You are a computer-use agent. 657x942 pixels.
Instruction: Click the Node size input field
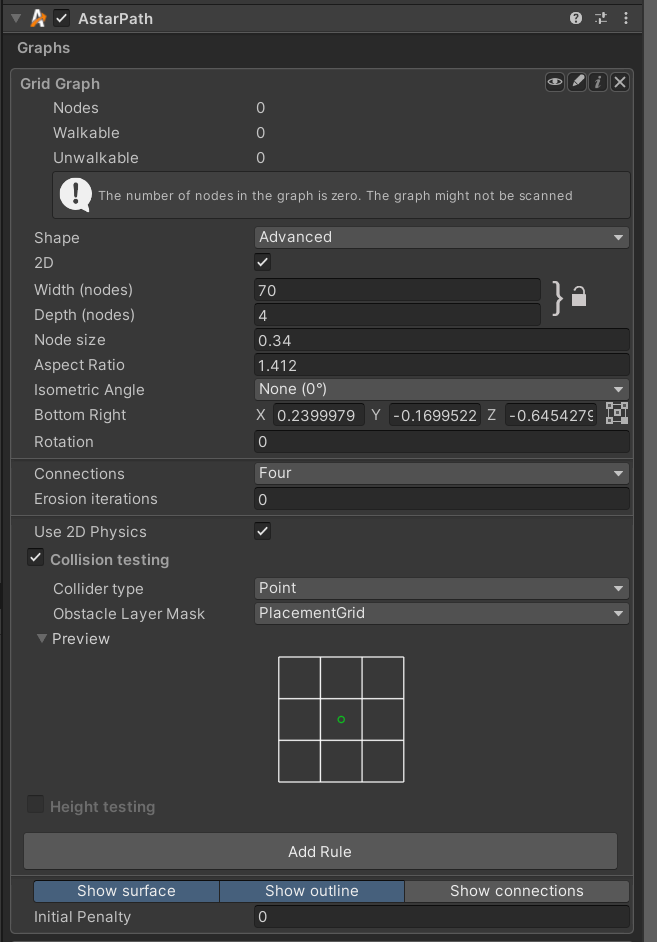point(441,340)
